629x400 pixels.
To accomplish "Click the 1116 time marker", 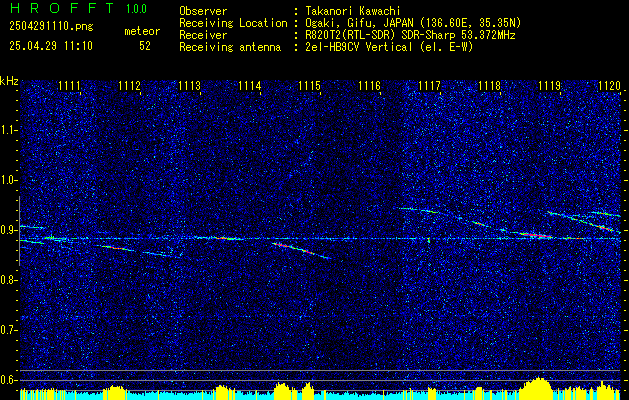I will pyautogui.click(x=369, y=86).
